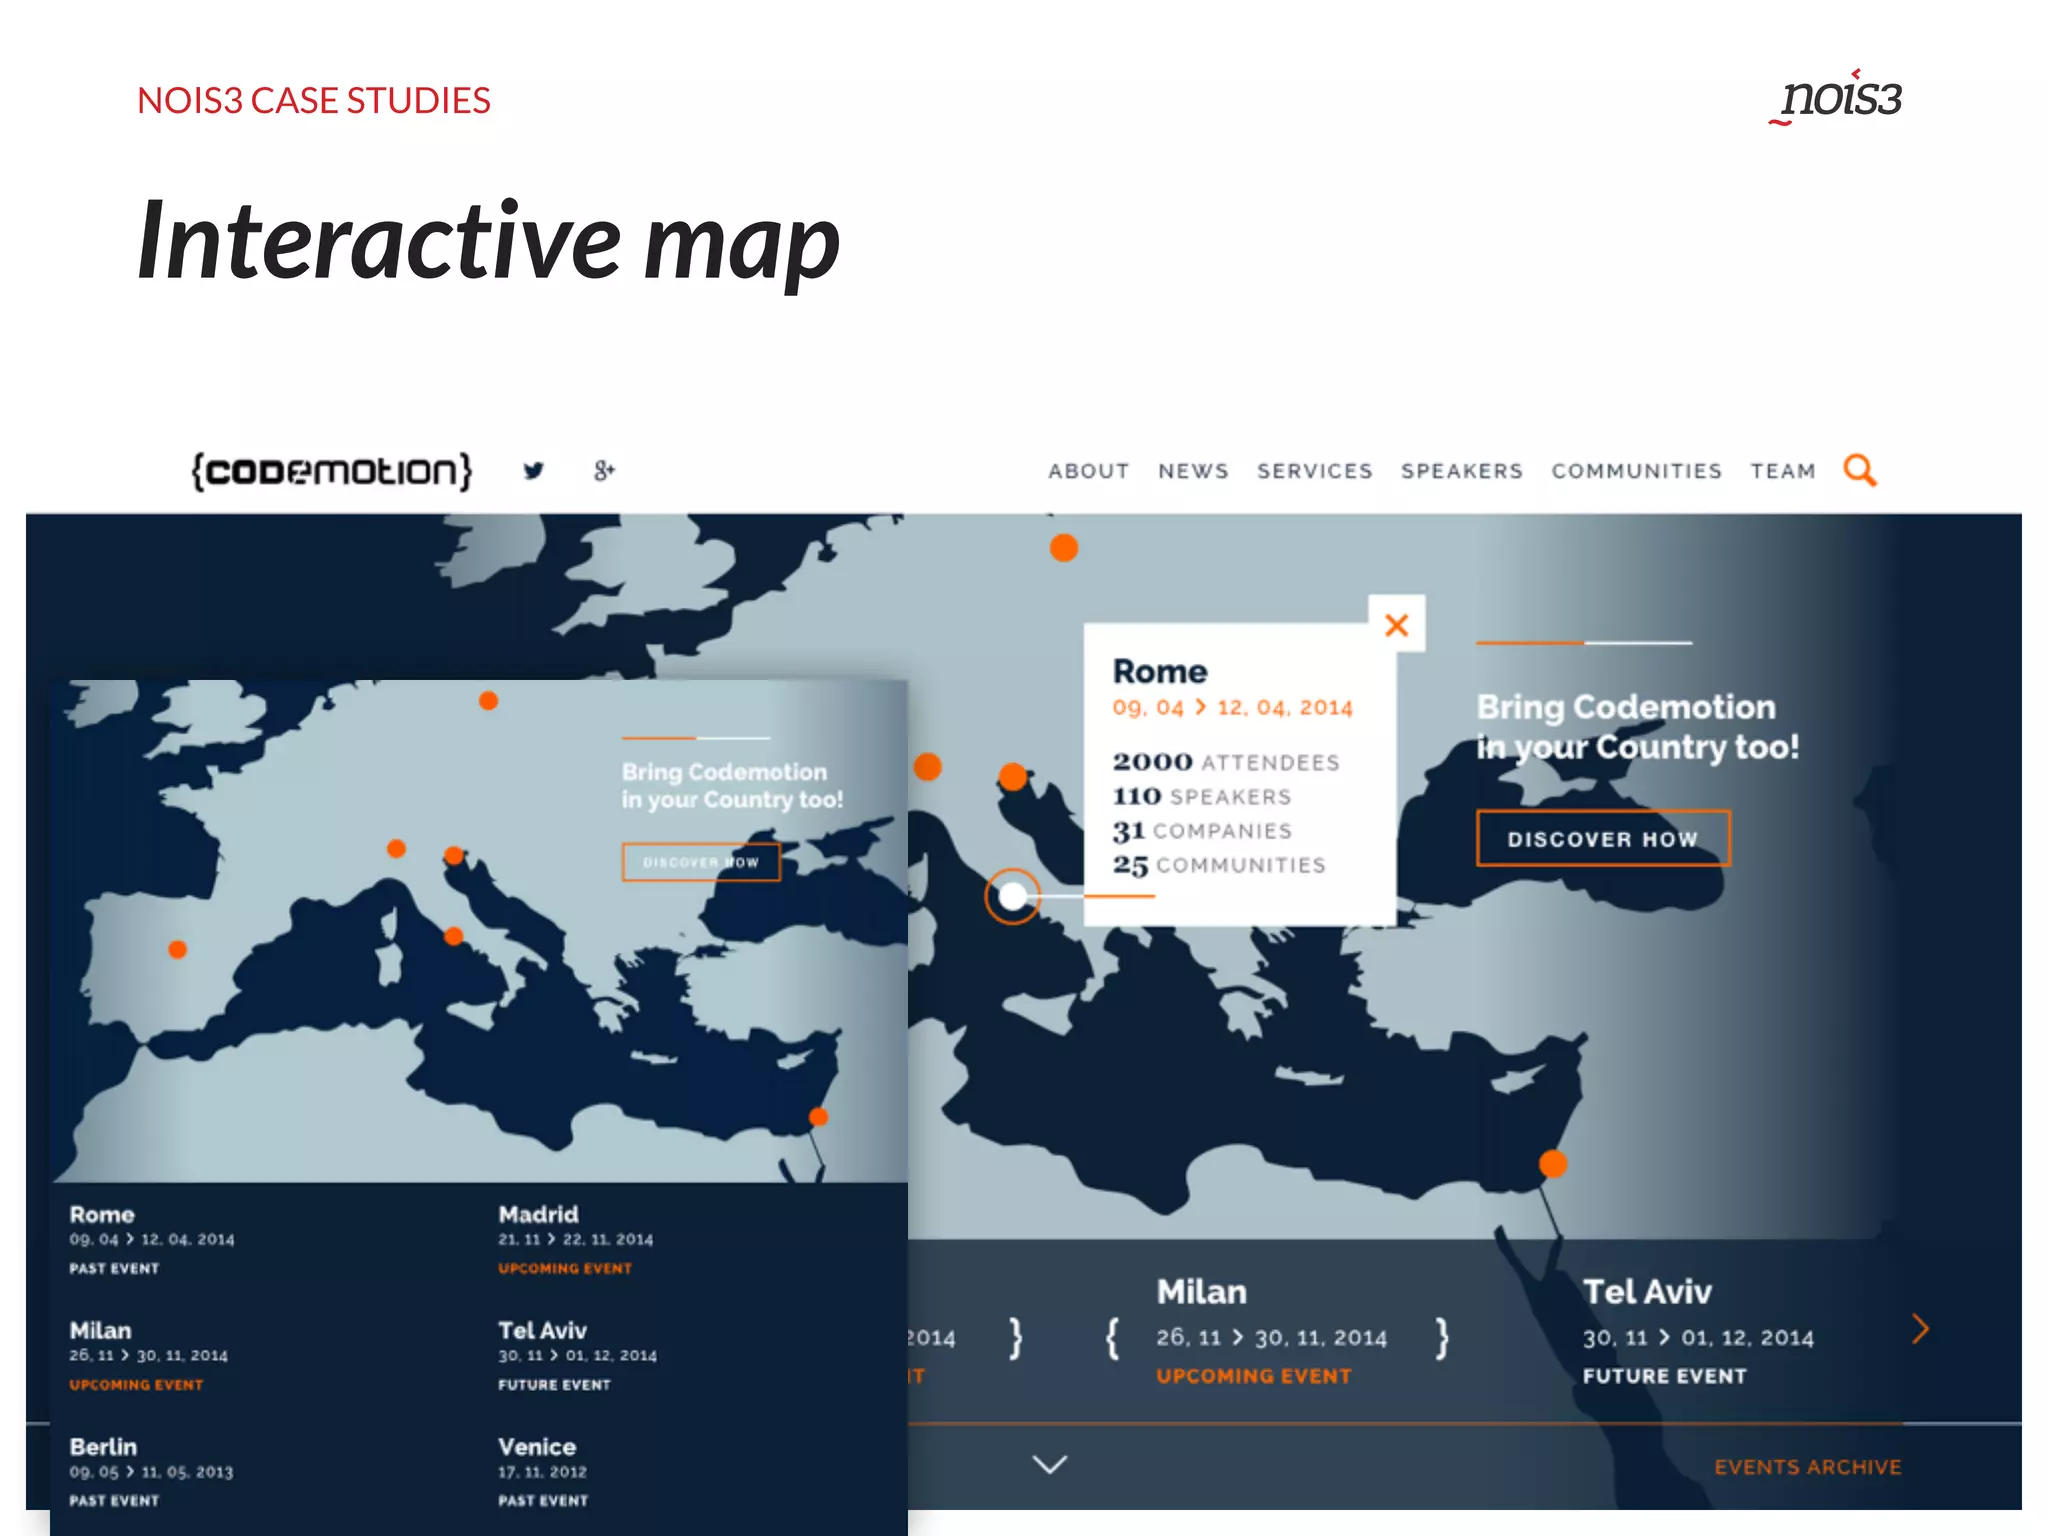Expand the section with the down chevron
Viewport: 2048px width, 1536px height.
click(x=1049, y=1465)
